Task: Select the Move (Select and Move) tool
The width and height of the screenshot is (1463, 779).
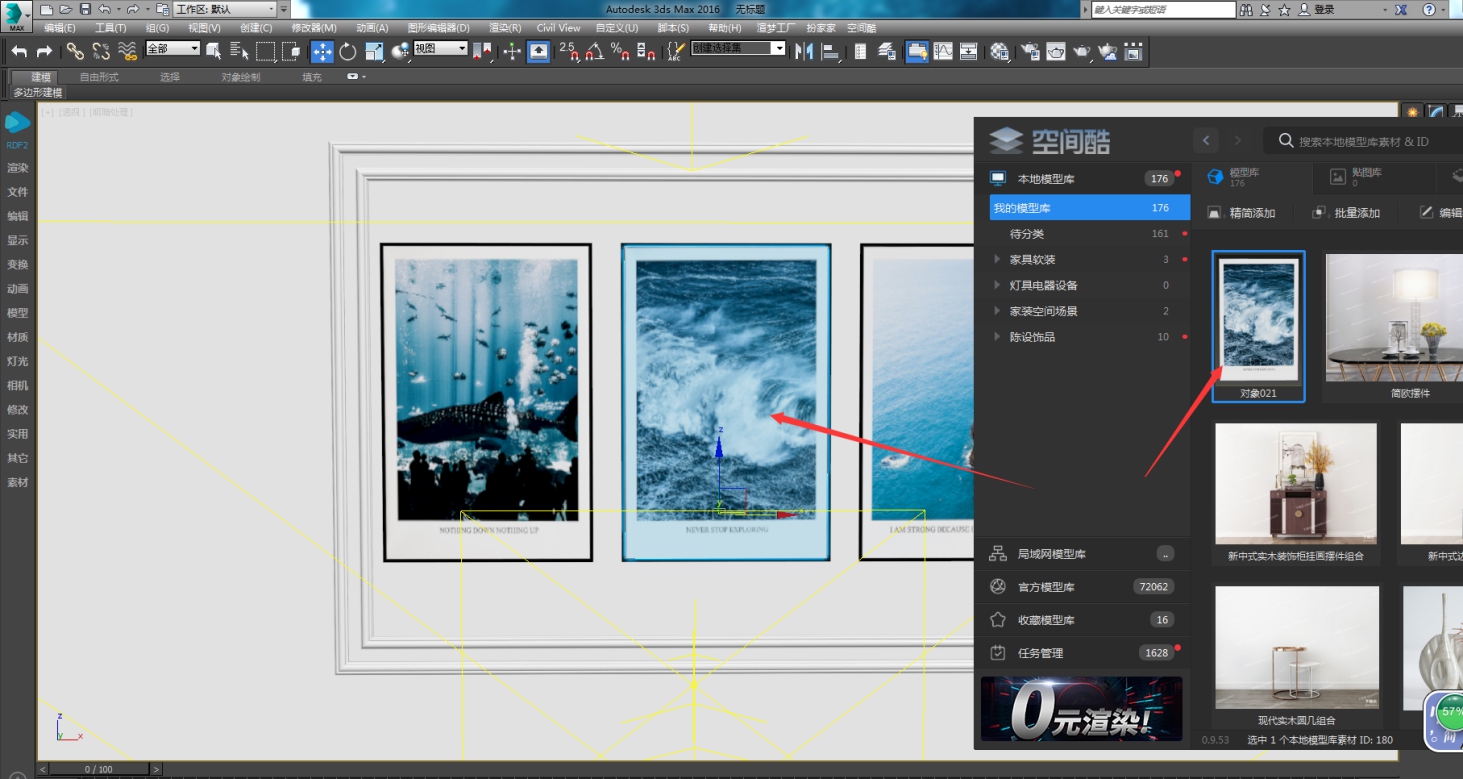Action: (x=322, y=52)
